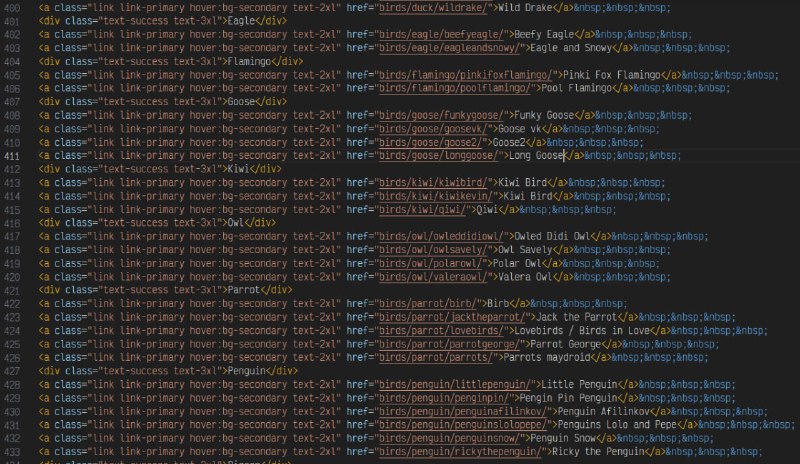Screen dimensions: 800x464
Task: Click the 'Polar Owl' anchor text
Action: [x=517, y=263]
